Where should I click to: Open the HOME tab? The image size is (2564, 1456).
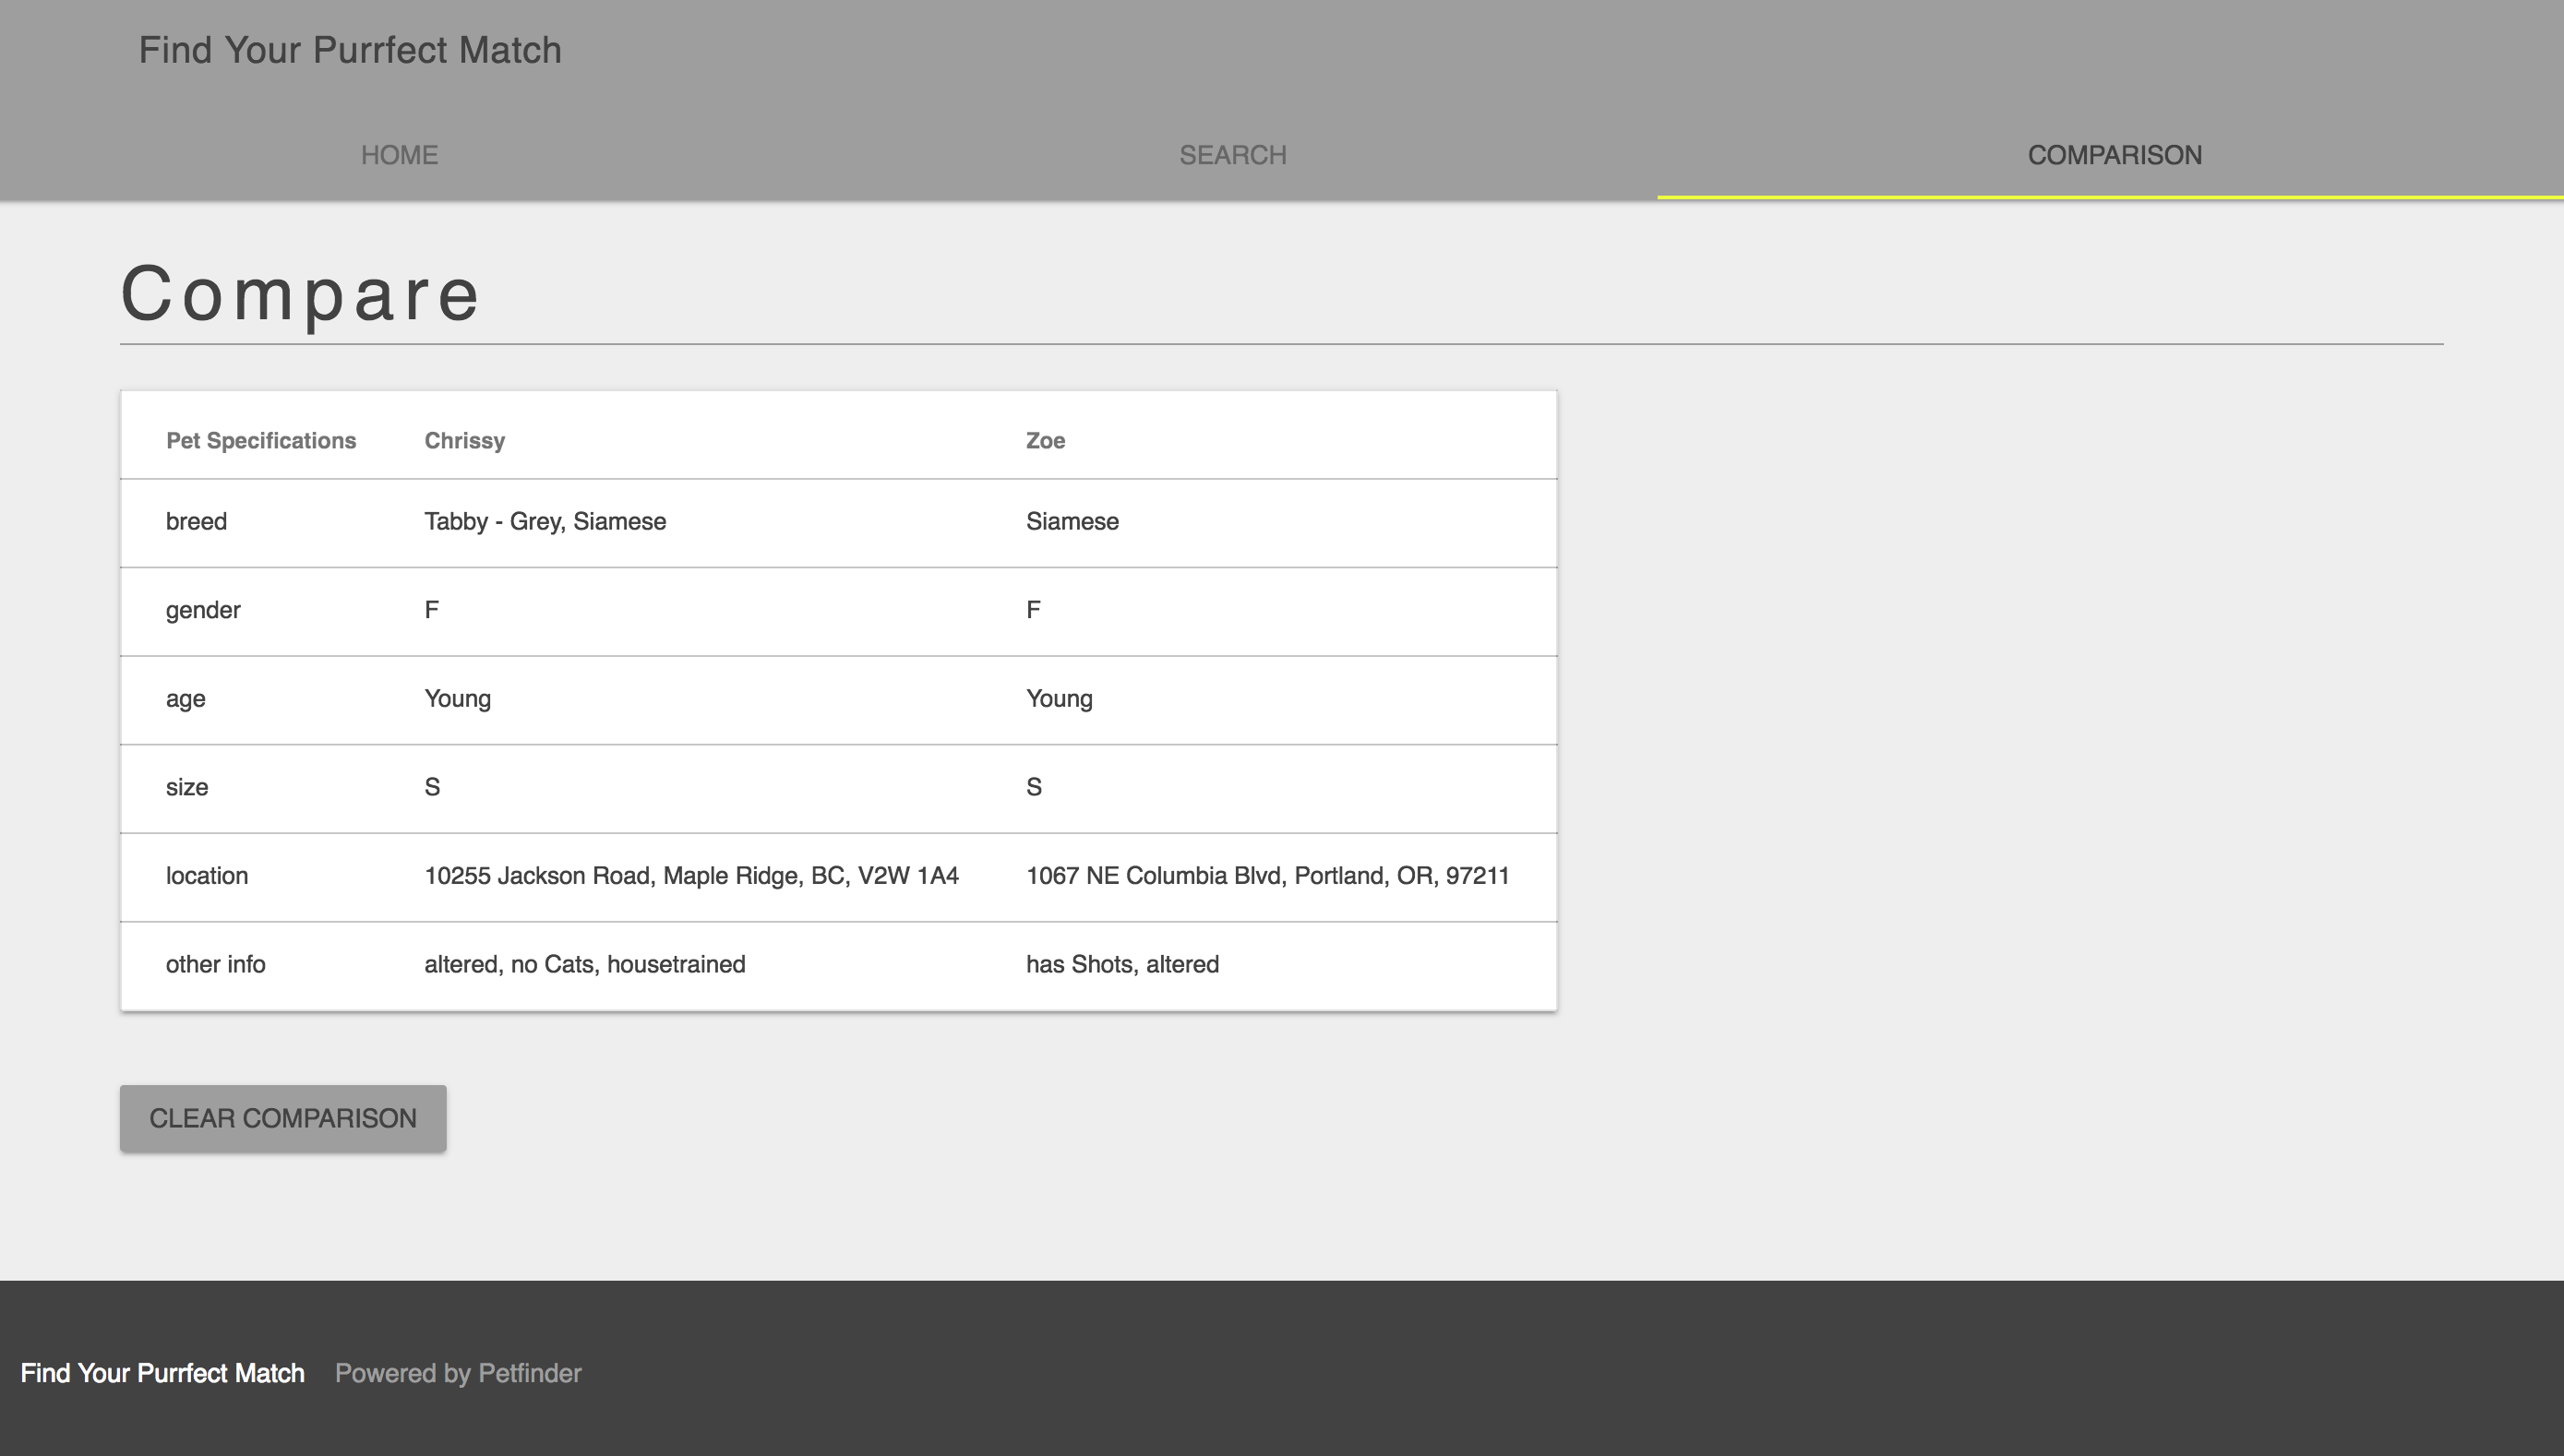click(x=399, y=155)
